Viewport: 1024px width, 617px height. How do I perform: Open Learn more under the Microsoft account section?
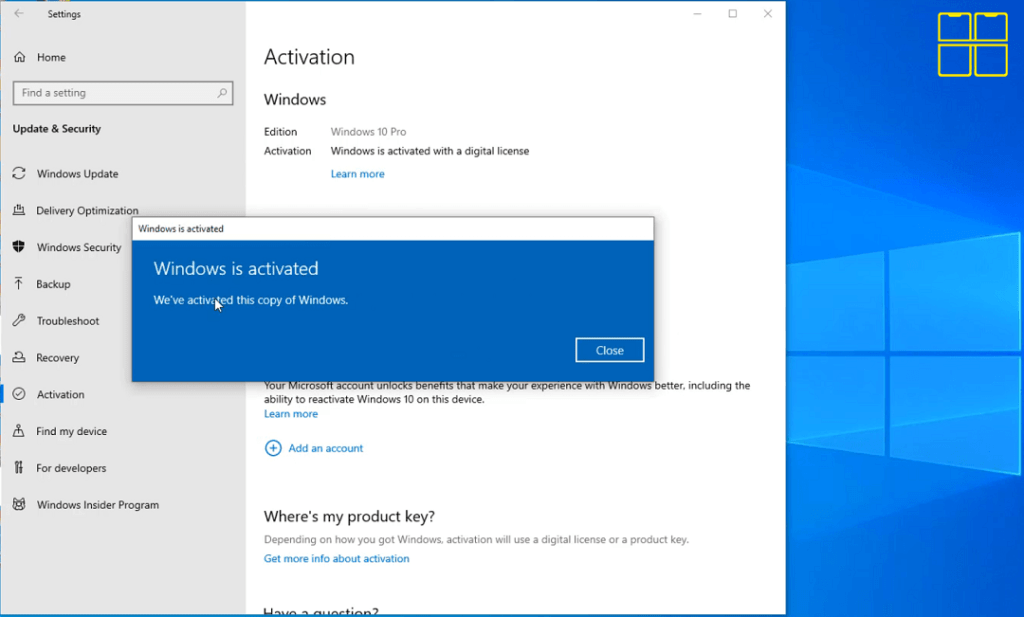point(291,413)
